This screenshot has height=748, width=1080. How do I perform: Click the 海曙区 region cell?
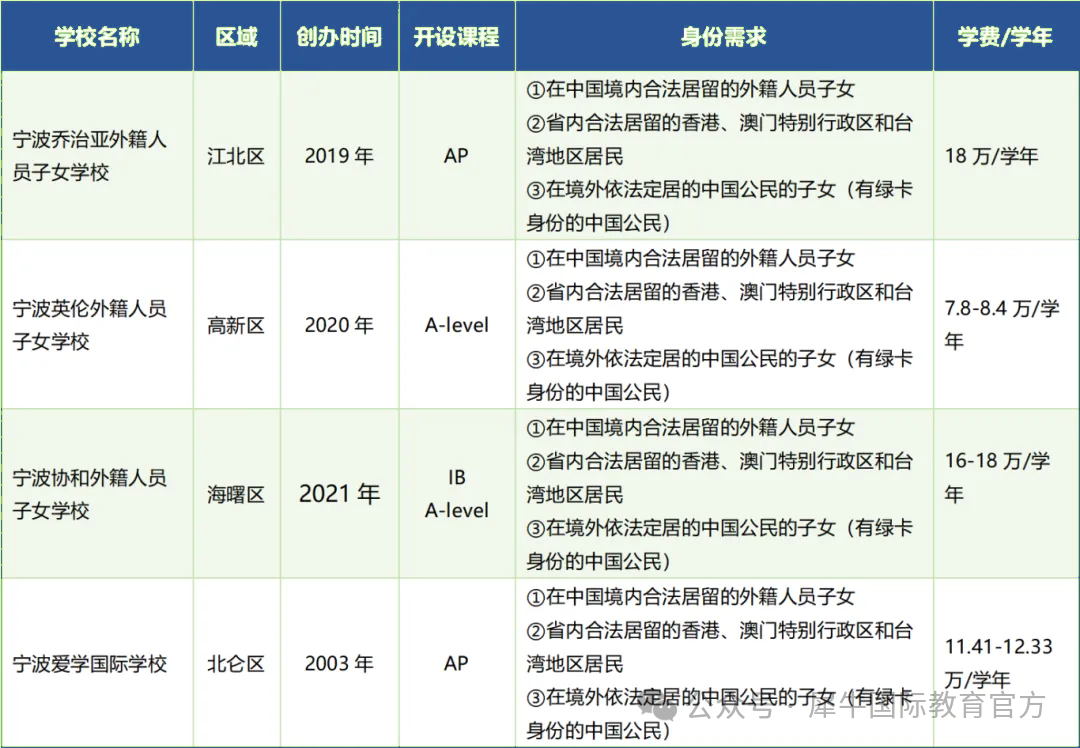pyautogui.click(x=237, y=494)
